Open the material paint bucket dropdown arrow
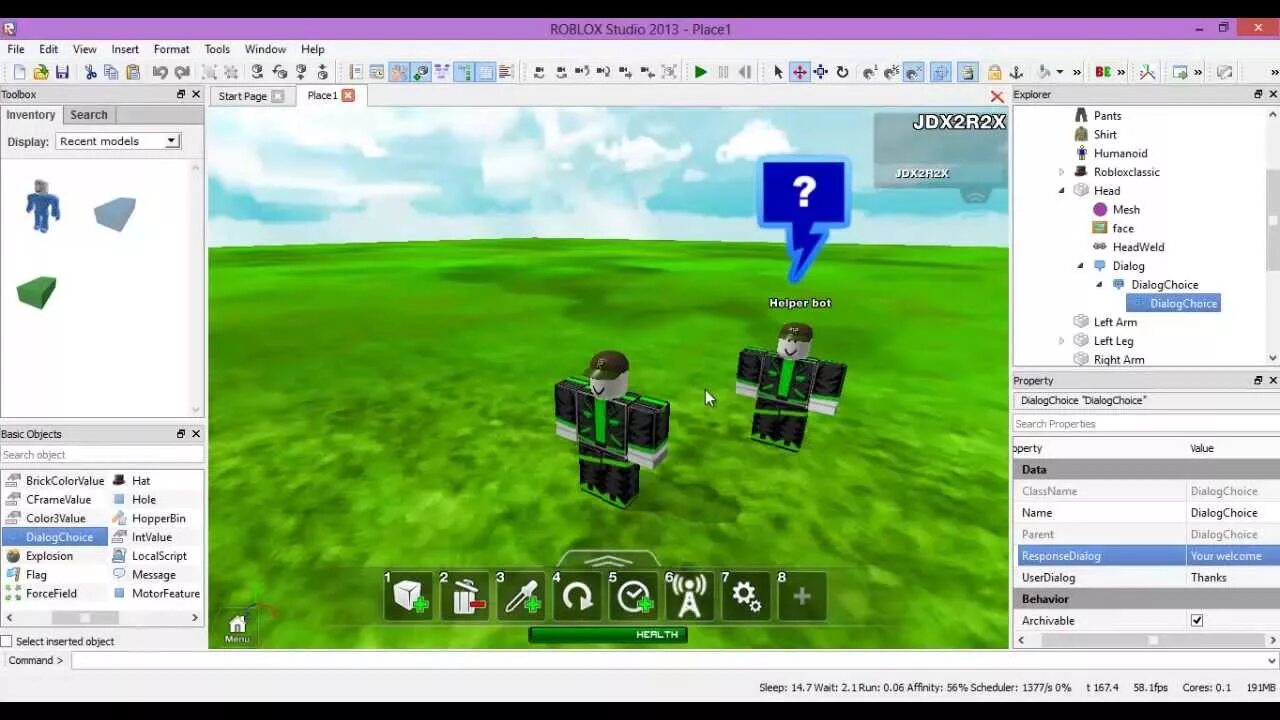Viewport: 1280px width, 720px height. coord(1060,72)
